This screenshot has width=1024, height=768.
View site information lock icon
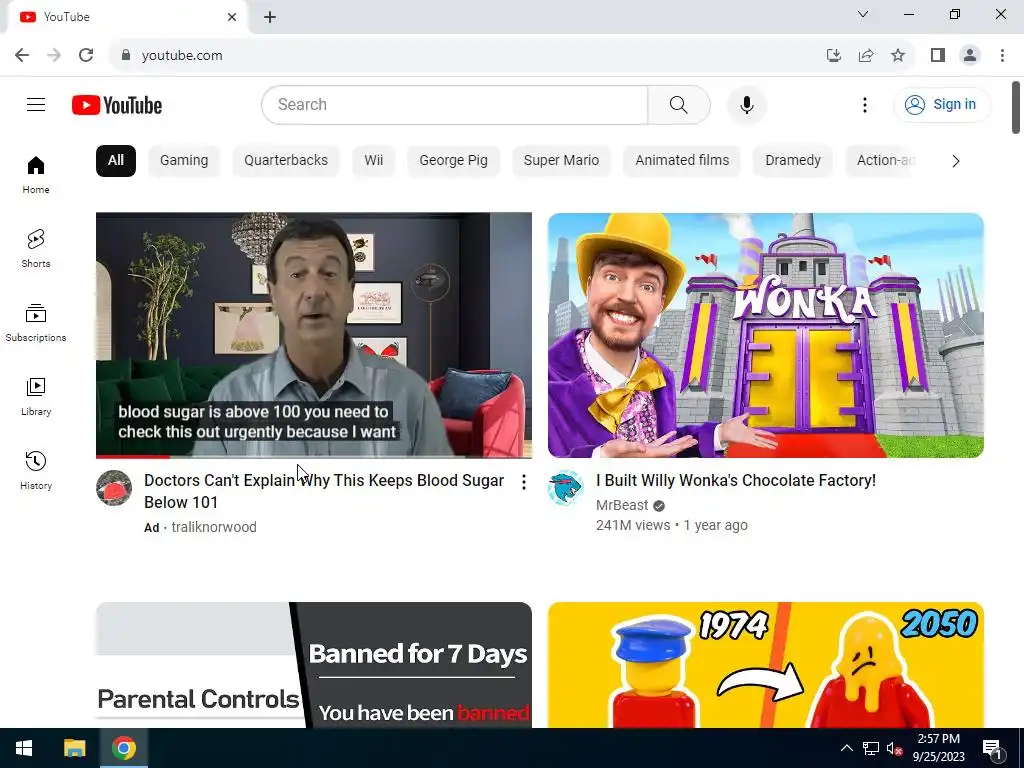[126, 55]
